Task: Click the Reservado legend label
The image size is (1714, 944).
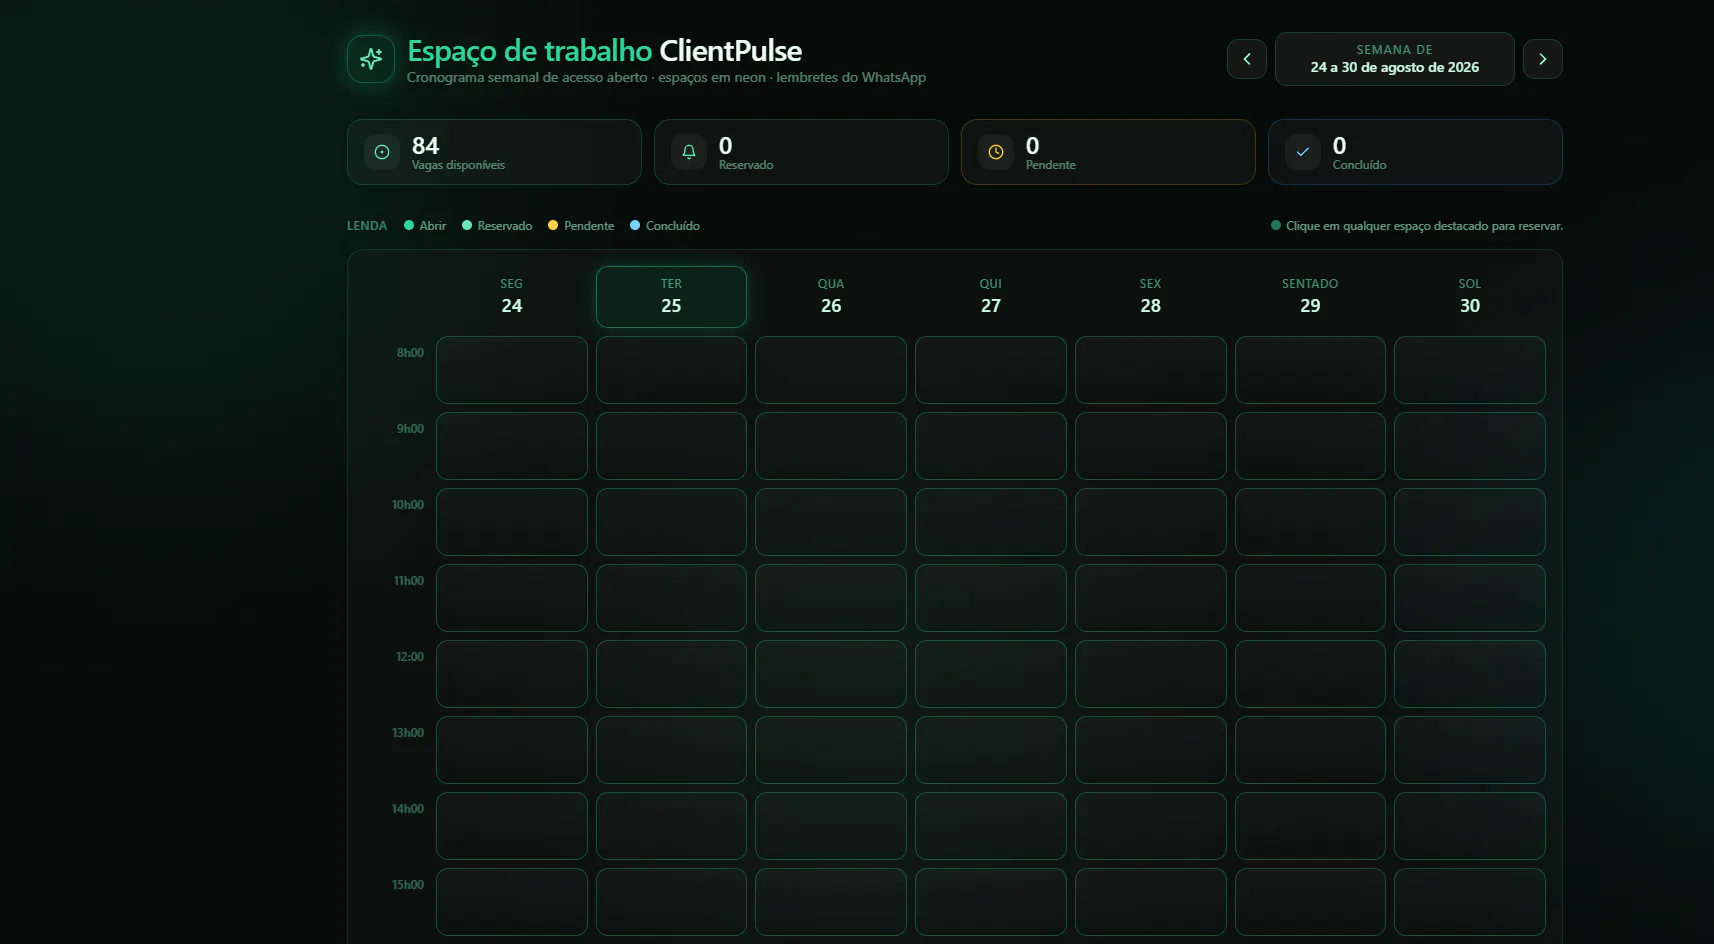Action: tap(505, 226)
